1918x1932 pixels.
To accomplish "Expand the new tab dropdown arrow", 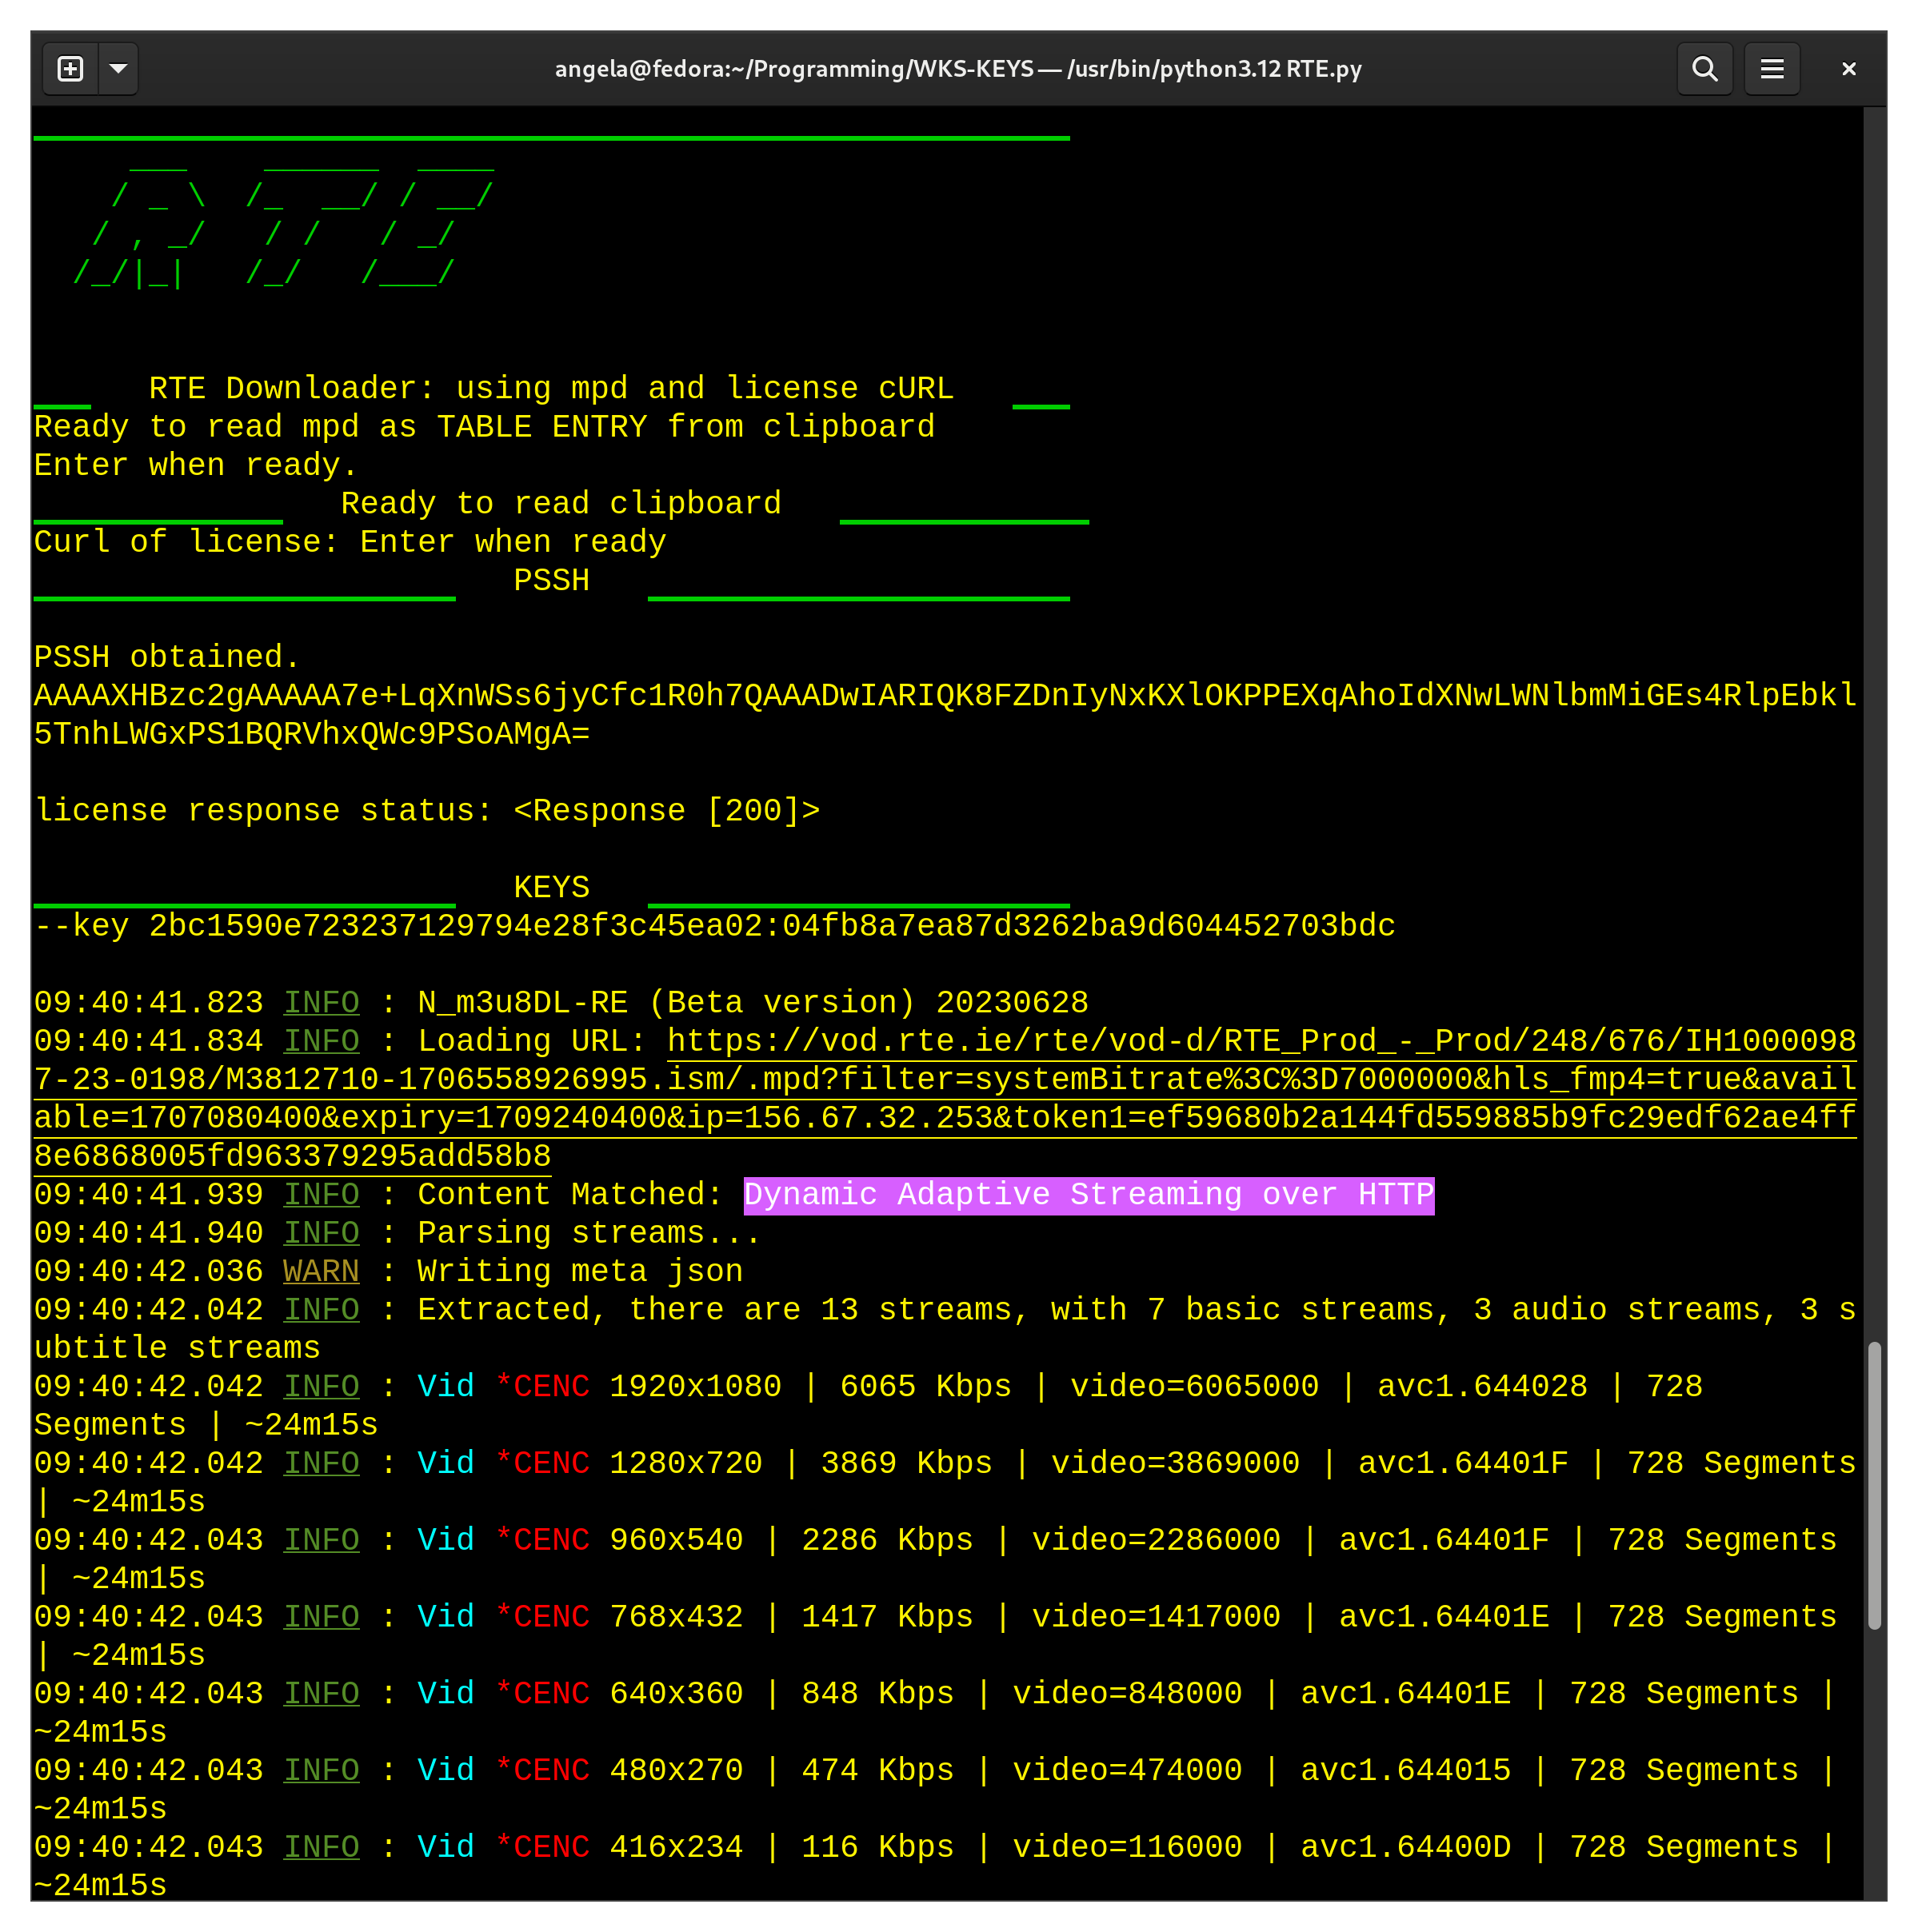I will 118,69.
